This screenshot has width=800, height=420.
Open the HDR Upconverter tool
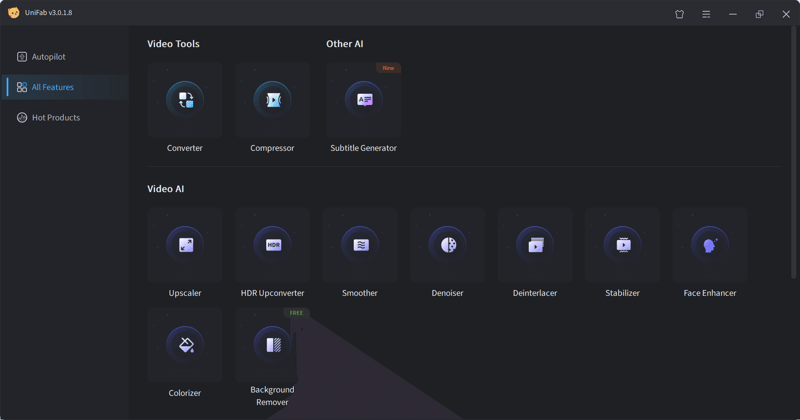(273, 245)
